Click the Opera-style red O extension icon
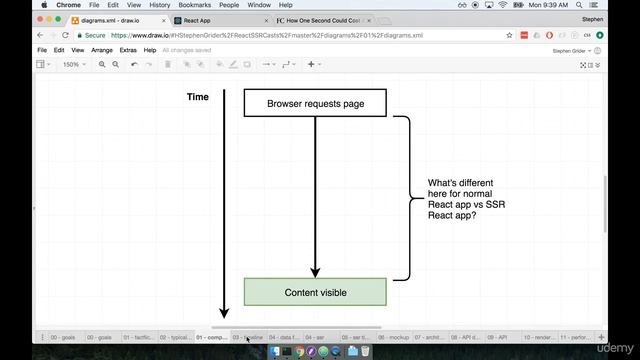 pos(549,36)
